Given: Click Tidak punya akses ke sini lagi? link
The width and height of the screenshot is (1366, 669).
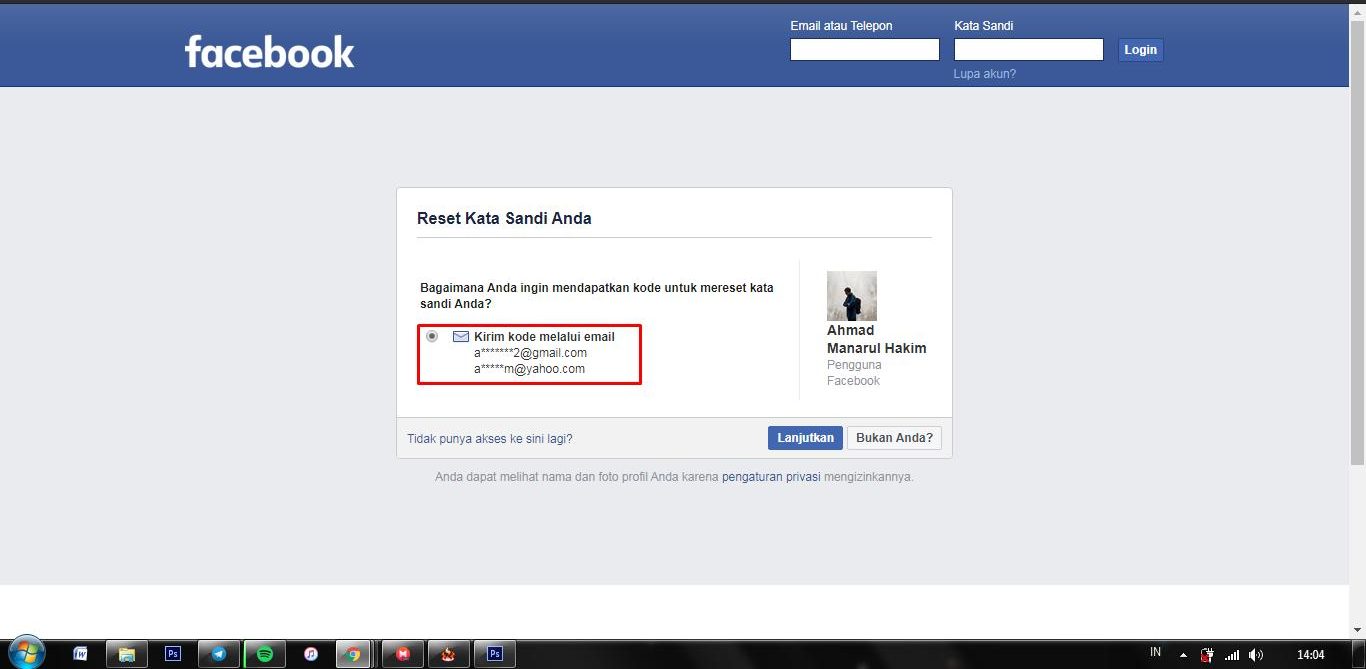Looking at the screenshot, I should (490, 438).
